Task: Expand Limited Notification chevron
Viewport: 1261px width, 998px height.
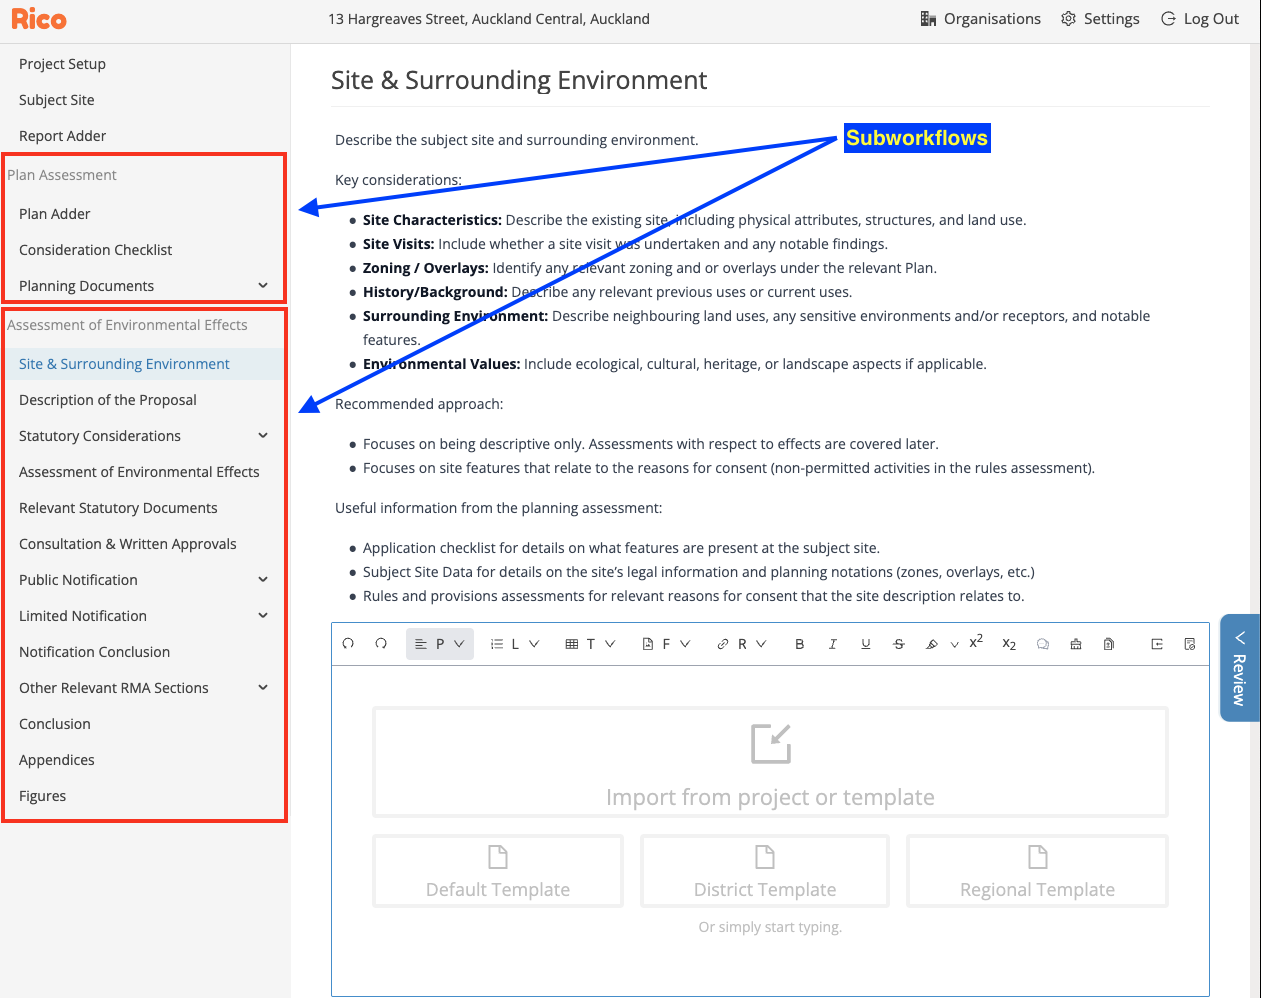Action: click(263, 616)
